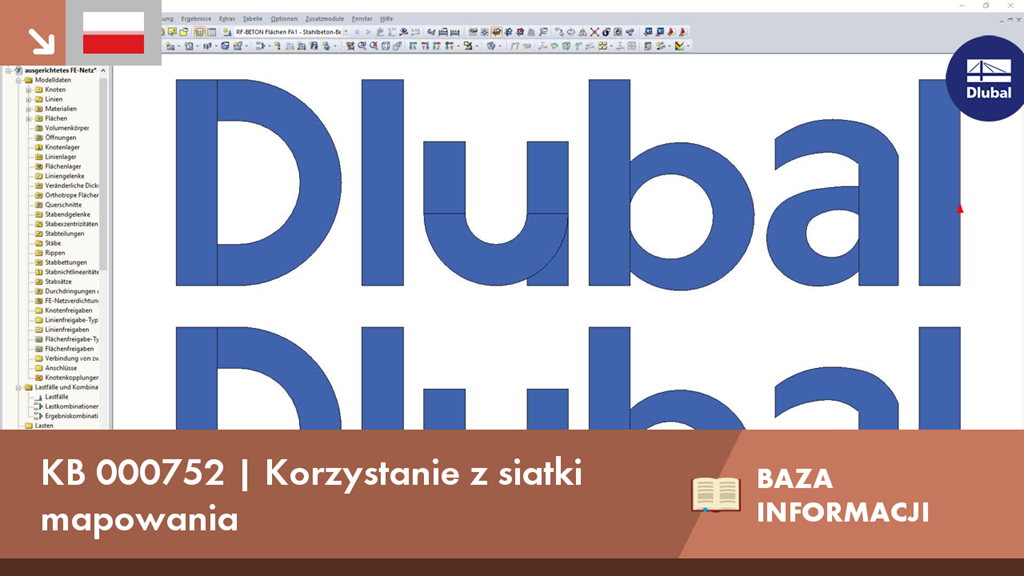This screenshot has height=576, width=1024.
Task: Go to next item with right arrow
Action: click(x=368, y=32)
